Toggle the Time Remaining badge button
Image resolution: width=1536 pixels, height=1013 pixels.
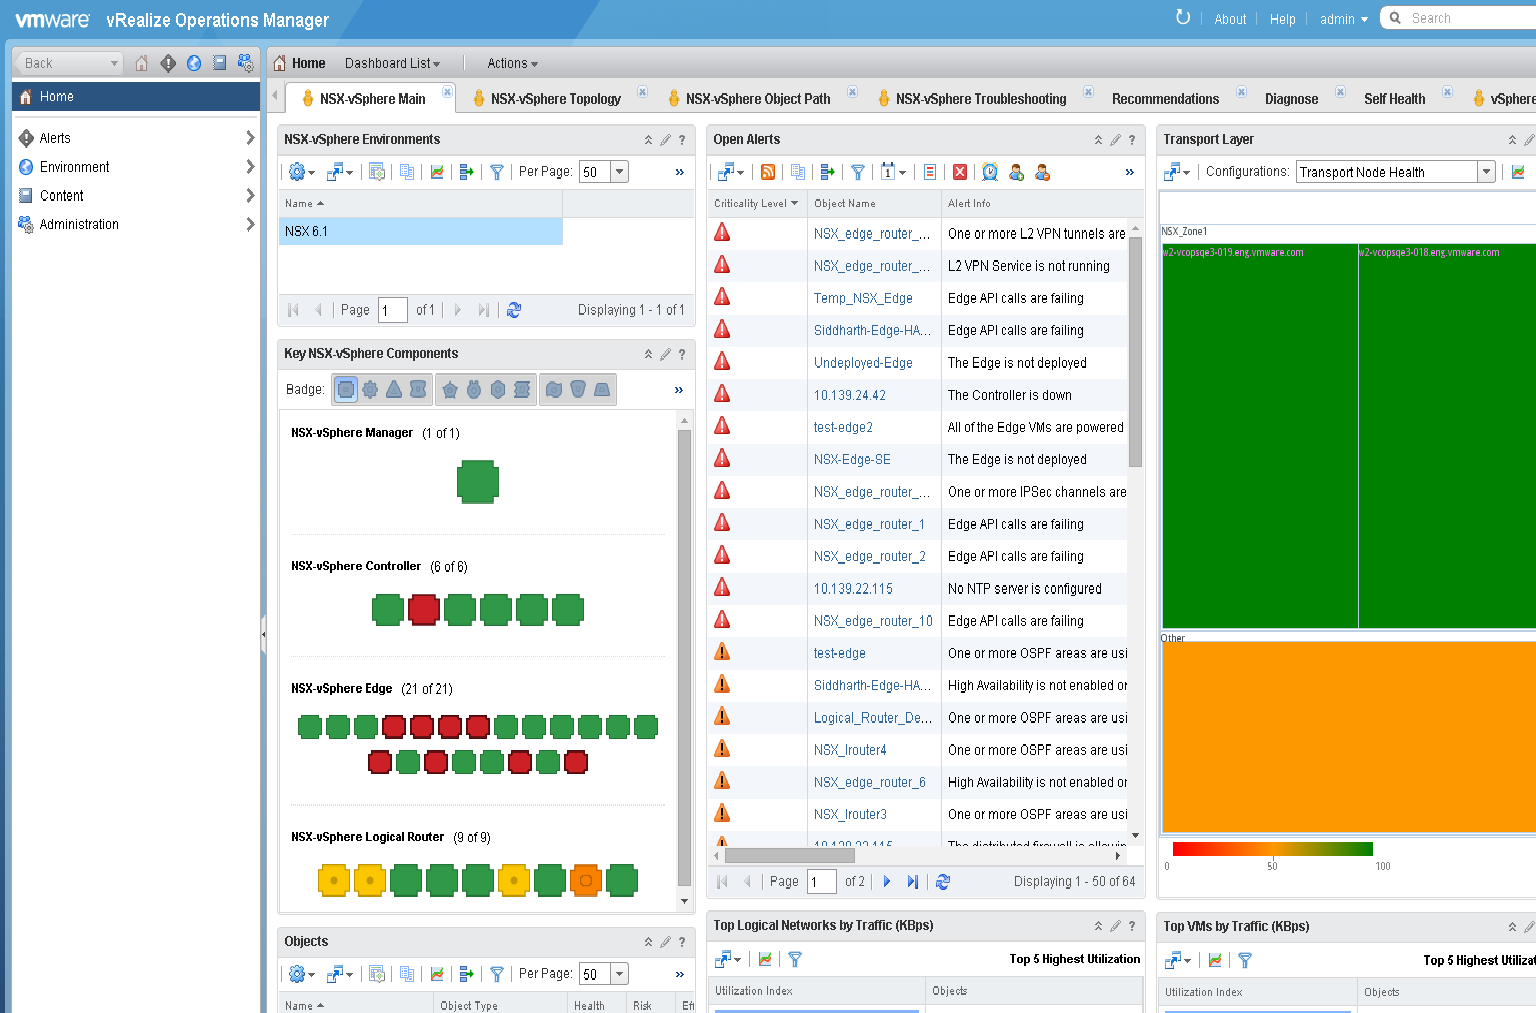point(474,389)
